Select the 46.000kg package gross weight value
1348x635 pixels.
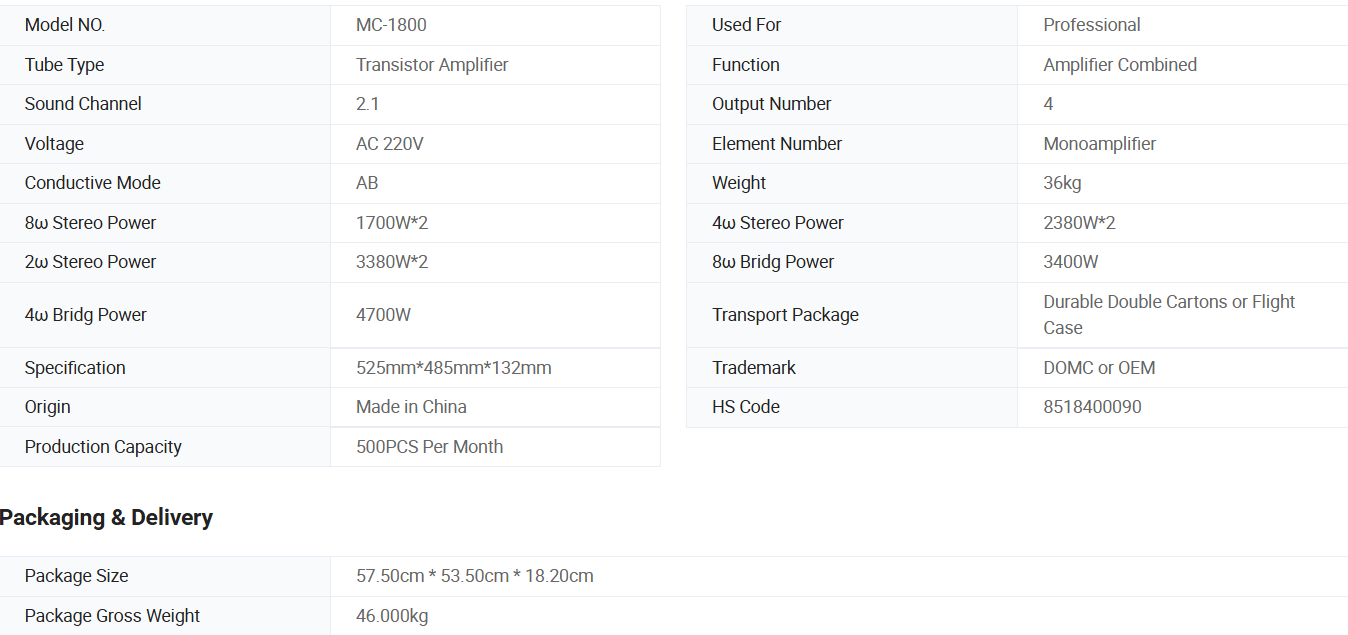tap(392, 616)
